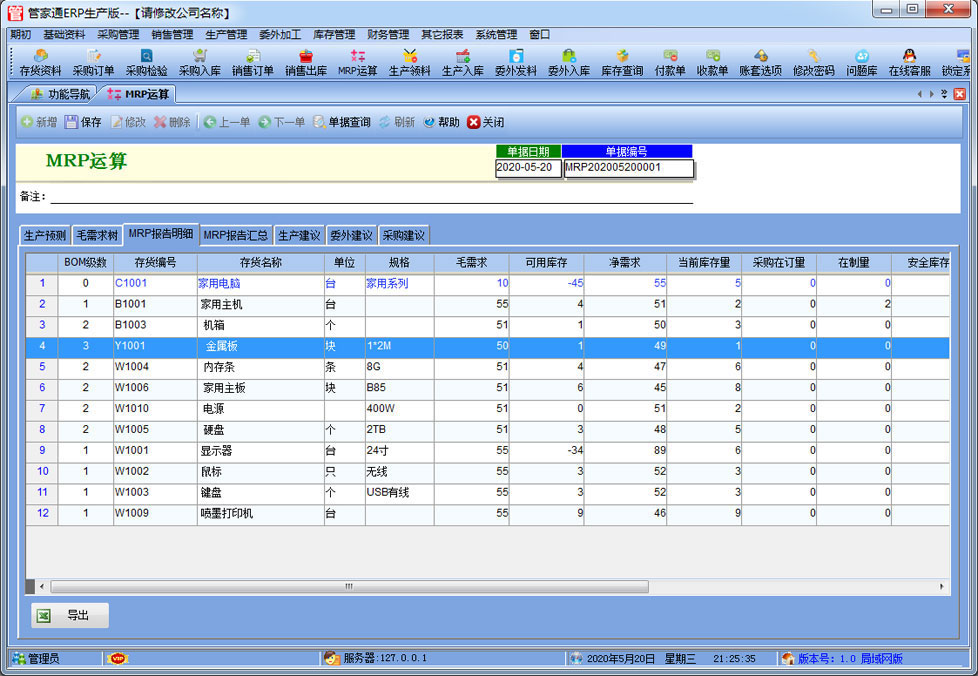This screenshot has height=676, width=978.
Task: Click the 在线客服 penguin icon
Action: click(x=909, y=62)
